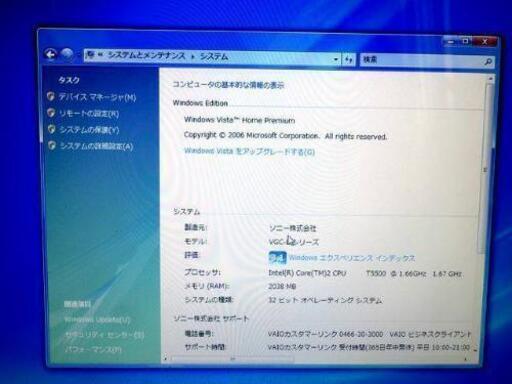Click the 2038 MB memory value

click(x=282, y=287)
